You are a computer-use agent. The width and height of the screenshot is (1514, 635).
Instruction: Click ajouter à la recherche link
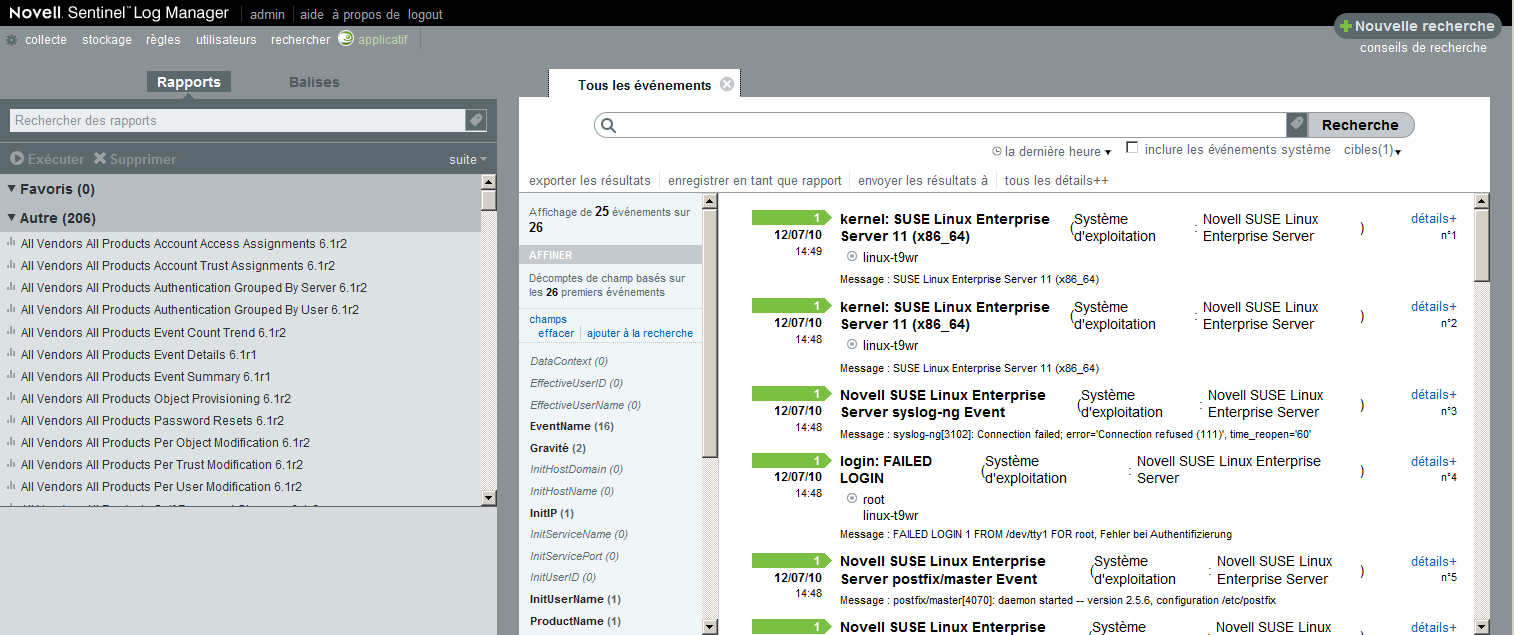click(640, 333)
